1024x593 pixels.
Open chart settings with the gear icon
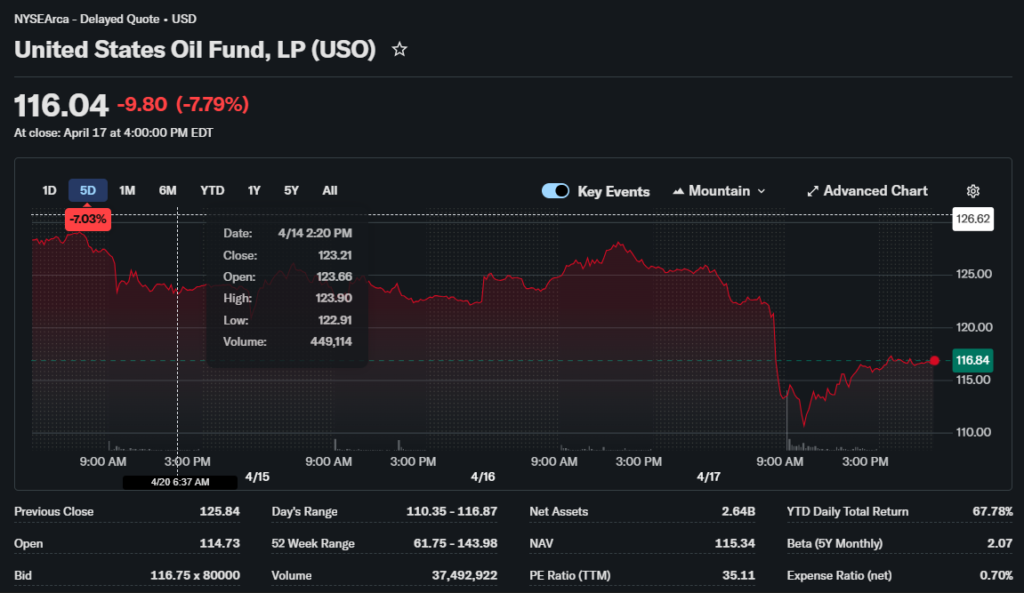[973, 191]
